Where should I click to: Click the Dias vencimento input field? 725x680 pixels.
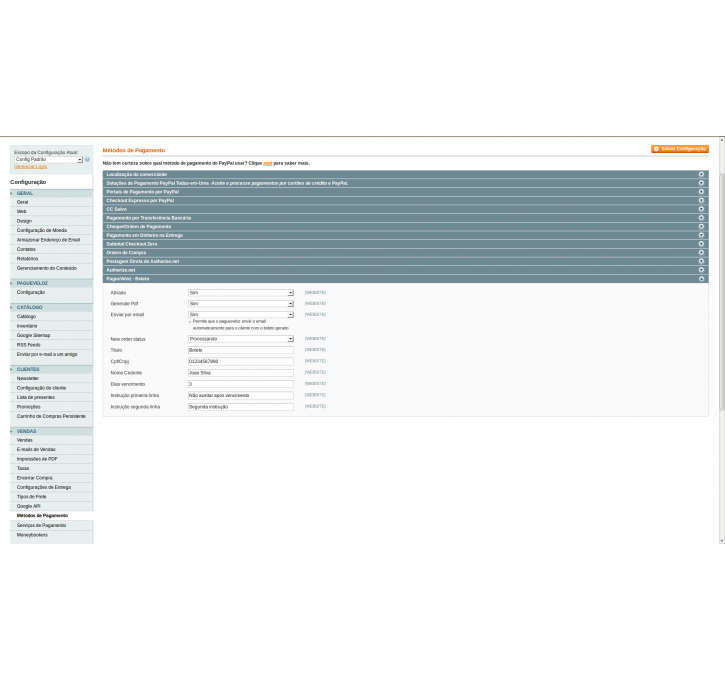(240, 384)
